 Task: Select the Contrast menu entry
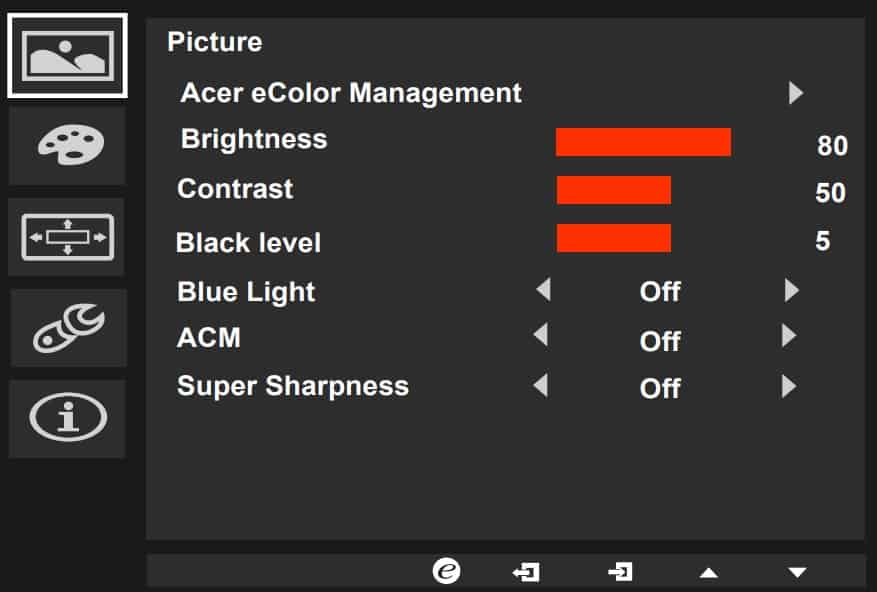[235, 189]
